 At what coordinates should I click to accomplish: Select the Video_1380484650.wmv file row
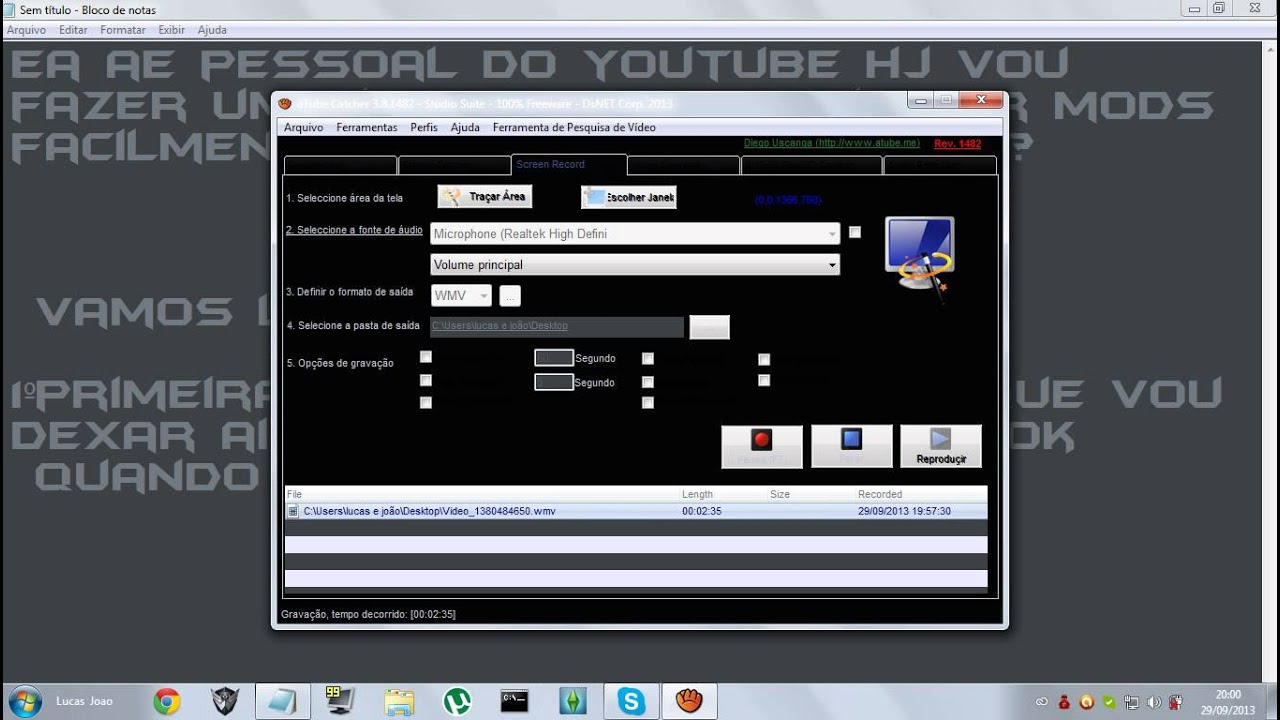pyautogui.click(x=636, y=511)
